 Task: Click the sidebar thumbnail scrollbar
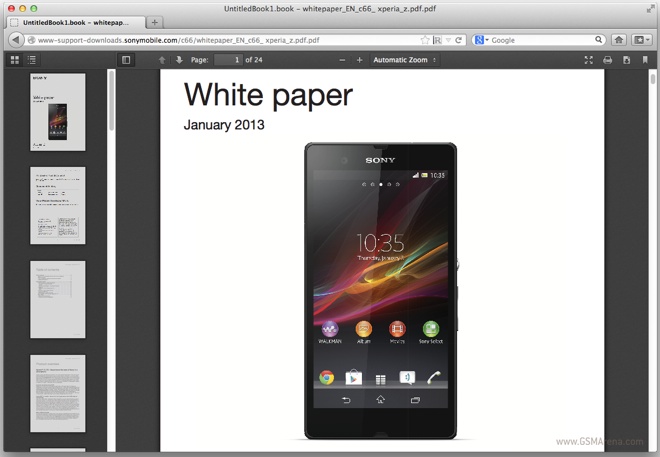(112, 101)
